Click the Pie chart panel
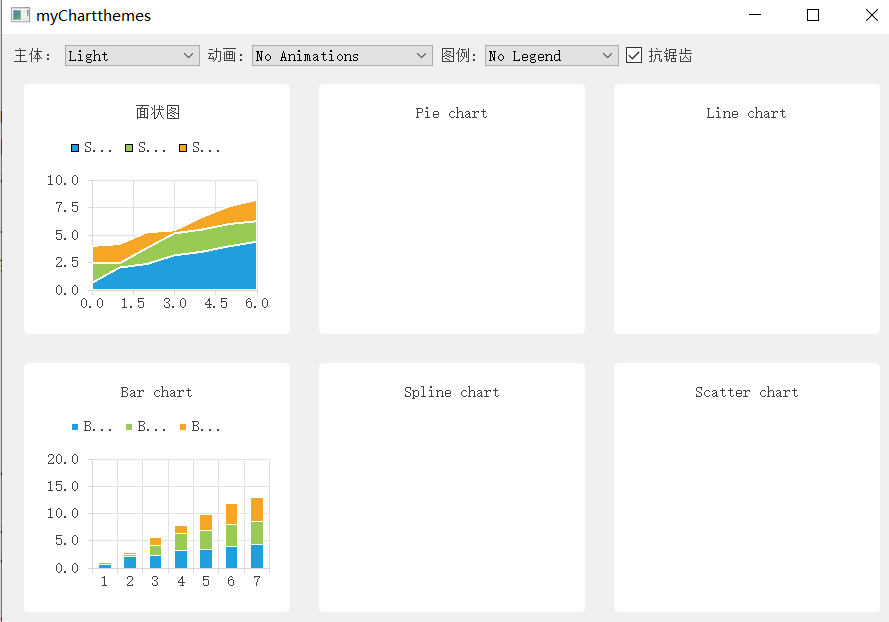This screenshot has width=889, height=622. (x=451, y=210)
